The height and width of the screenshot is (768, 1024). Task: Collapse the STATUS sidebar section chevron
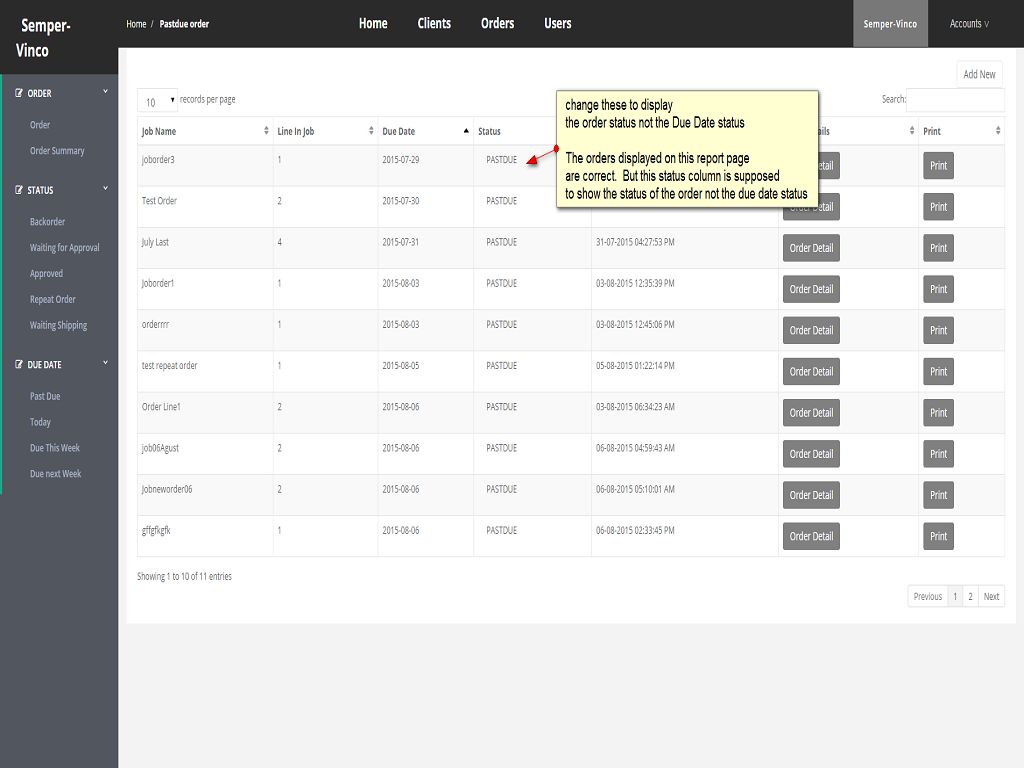(x=105, y=188)
